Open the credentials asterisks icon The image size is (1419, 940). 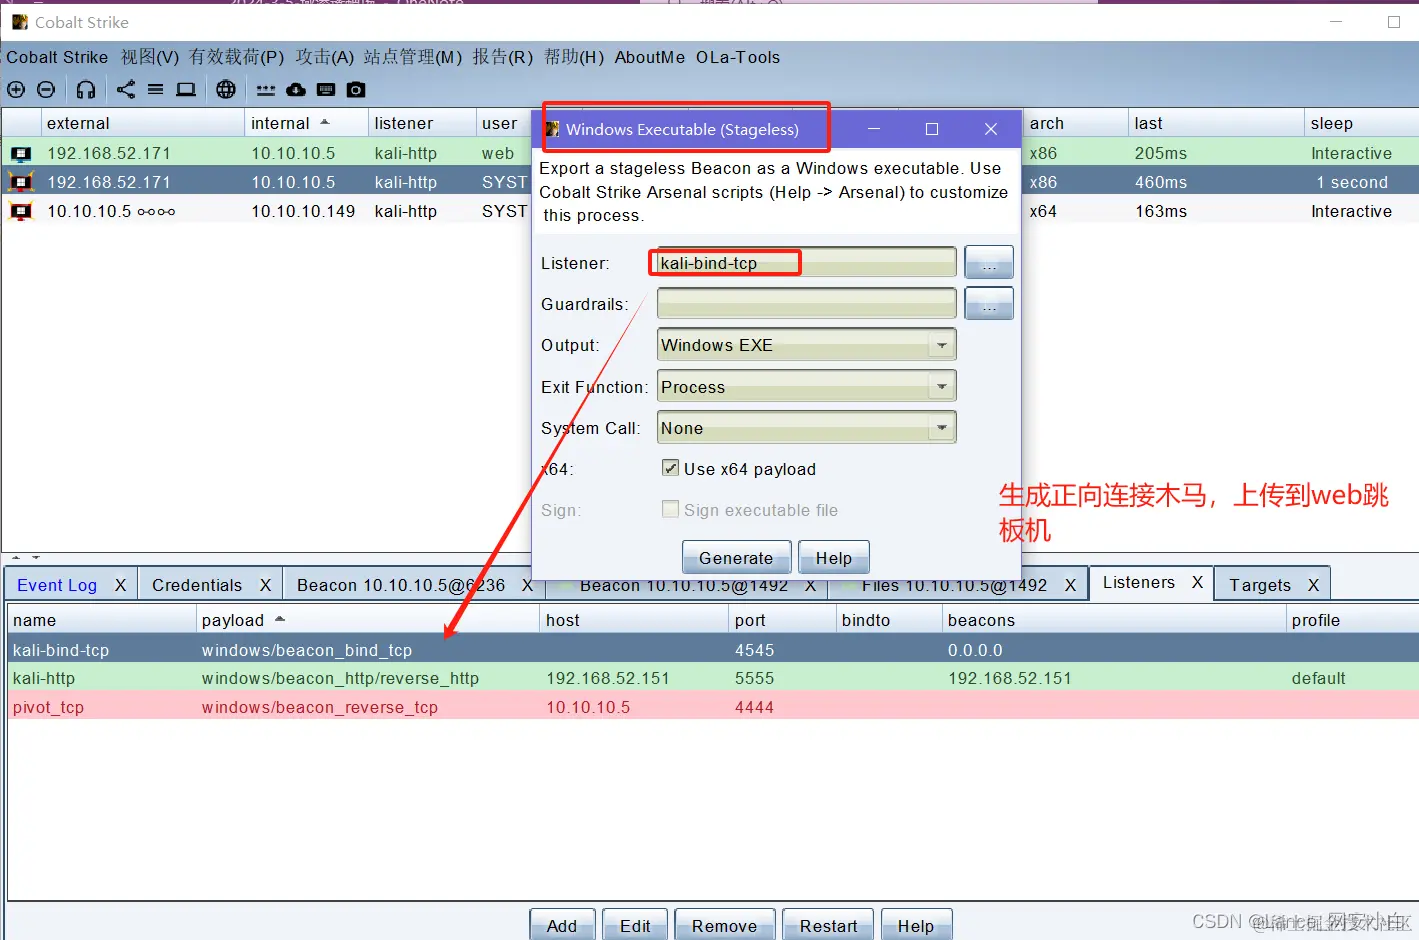[x=266, y=90]
